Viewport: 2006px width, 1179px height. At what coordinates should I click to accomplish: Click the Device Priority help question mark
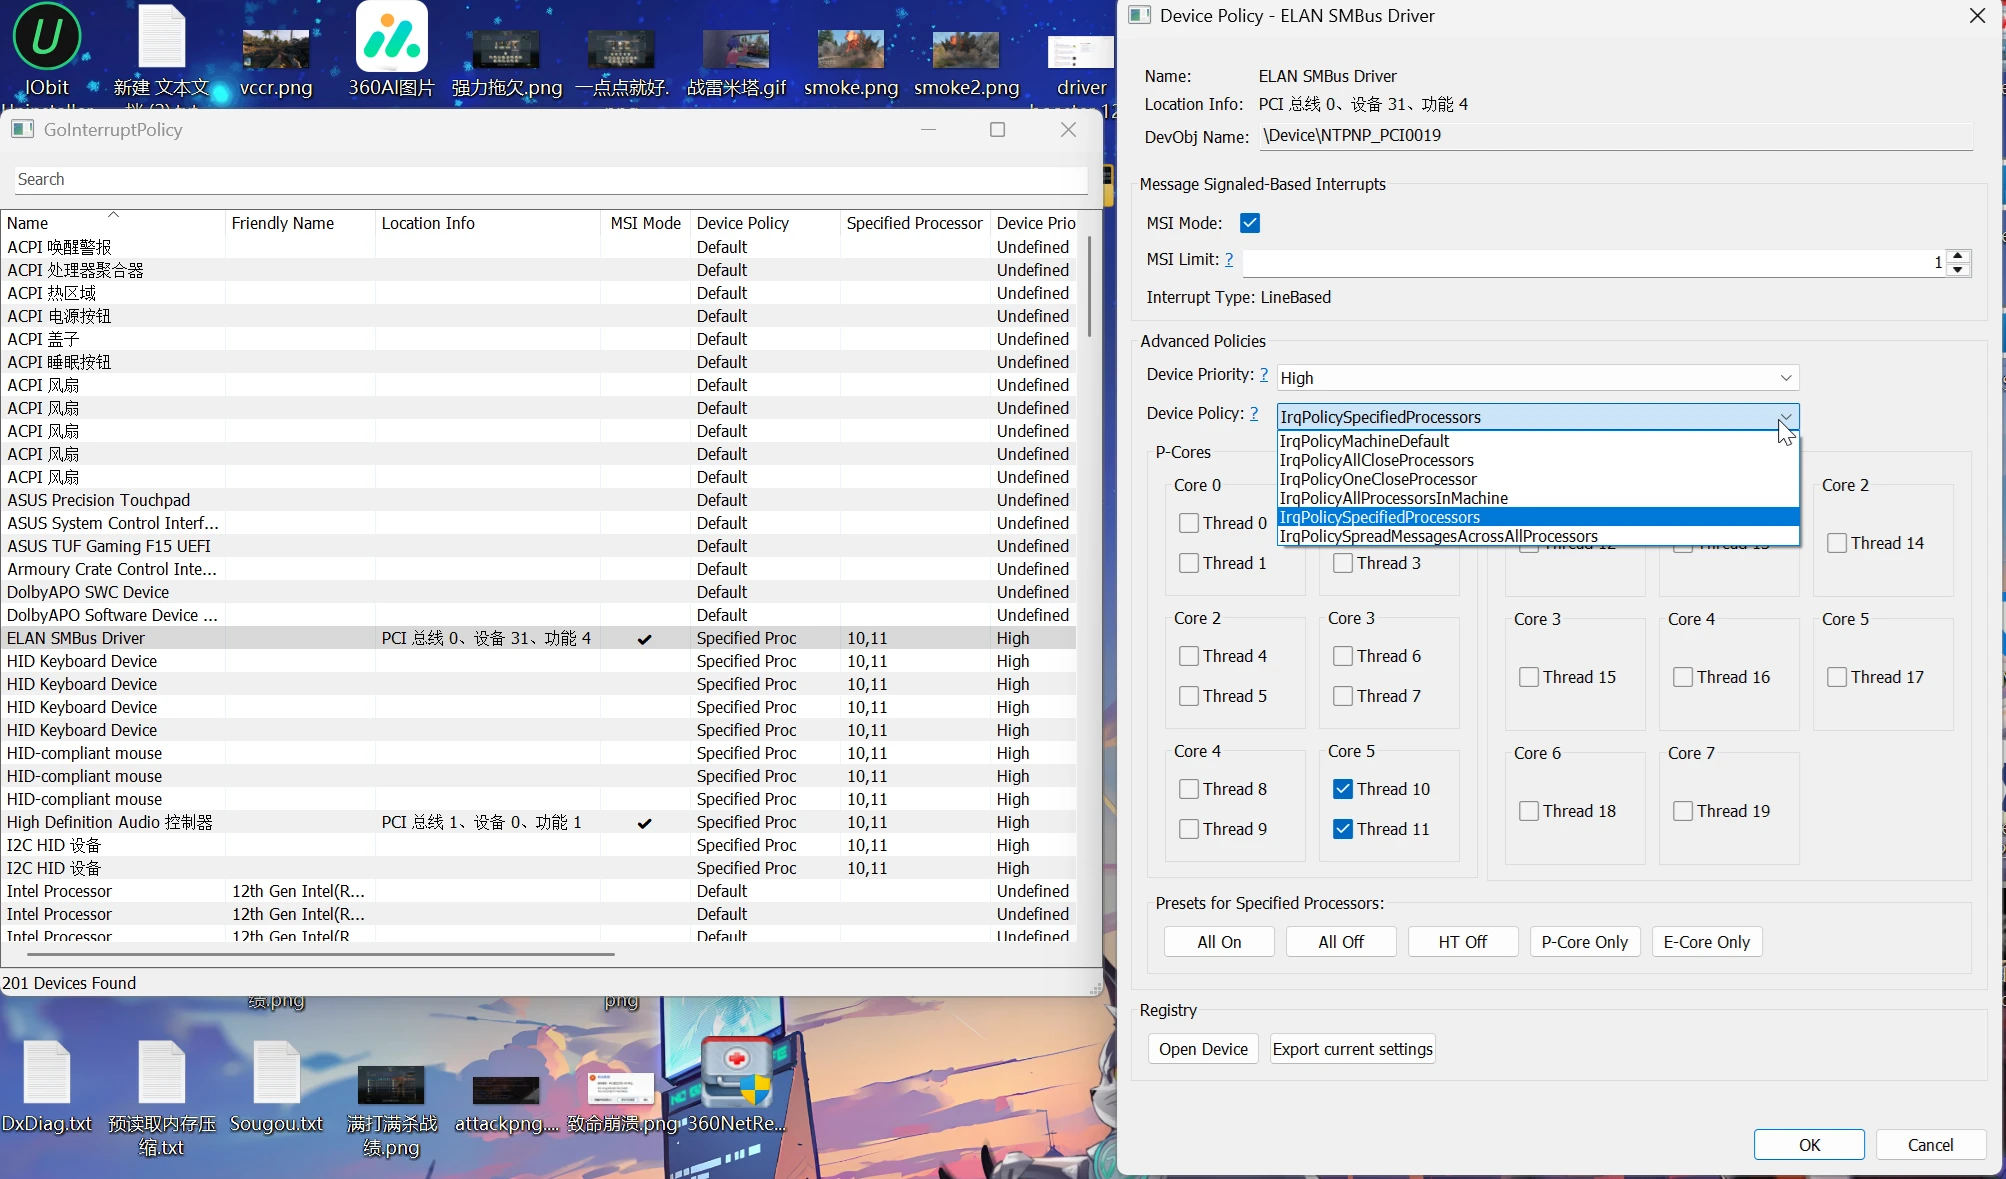pos(1264,374)
